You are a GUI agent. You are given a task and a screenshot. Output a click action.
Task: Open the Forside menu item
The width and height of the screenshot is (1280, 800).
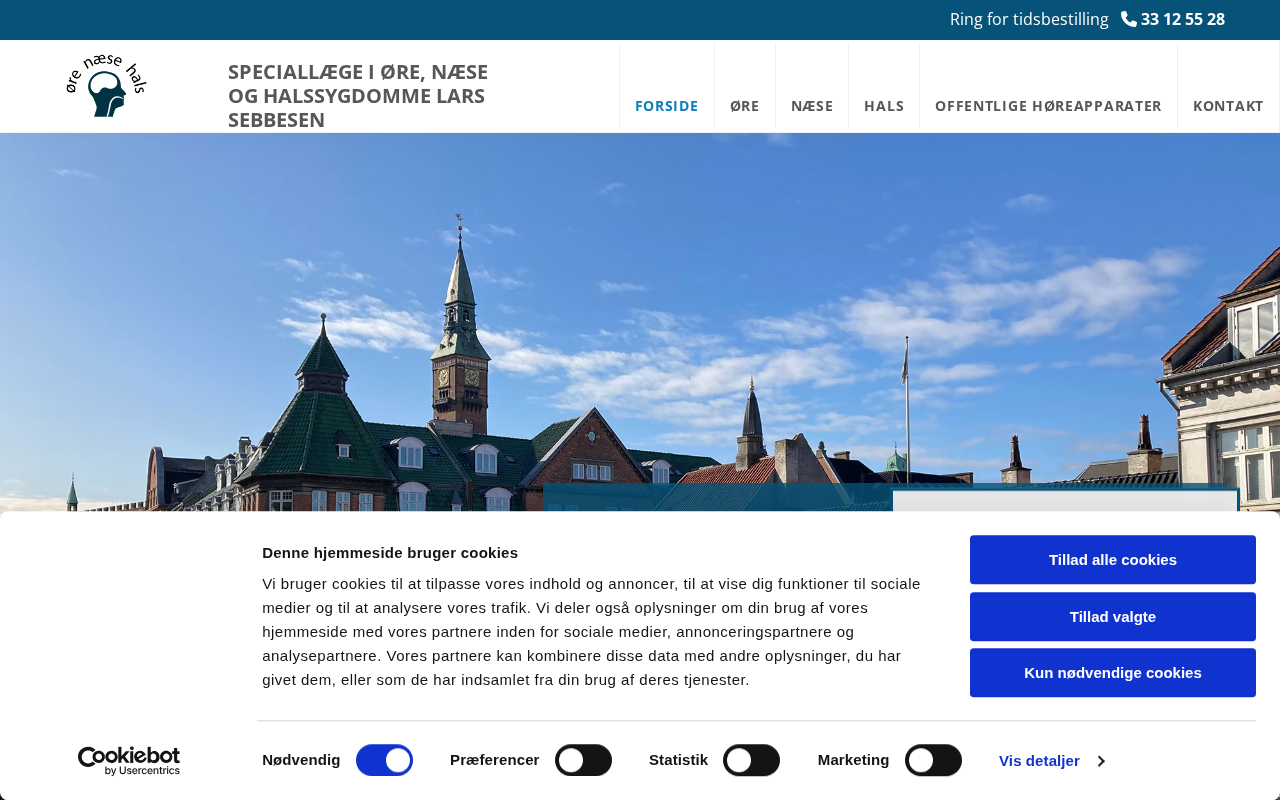pyautogui.click(x=667, y=106)
